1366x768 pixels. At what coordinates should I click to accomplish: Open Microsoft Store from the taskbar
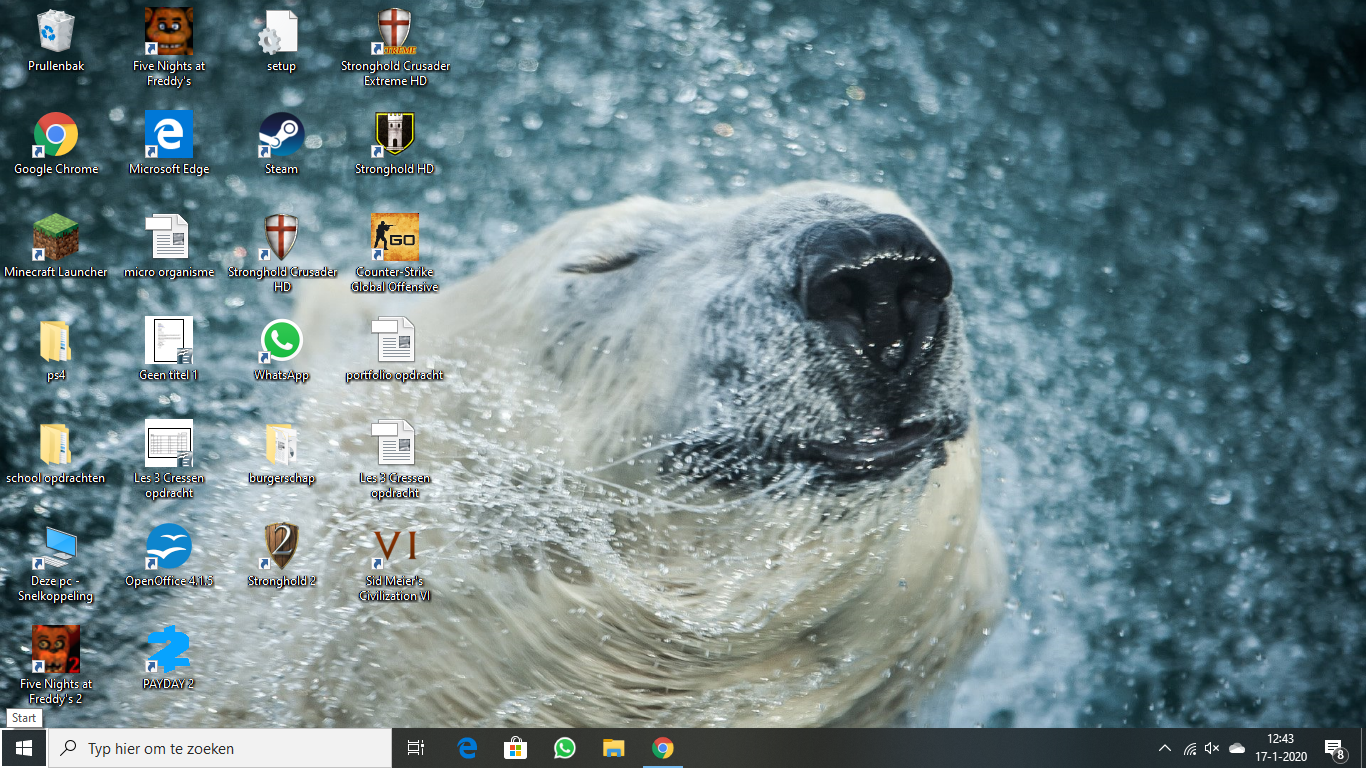tap(515, 748)
